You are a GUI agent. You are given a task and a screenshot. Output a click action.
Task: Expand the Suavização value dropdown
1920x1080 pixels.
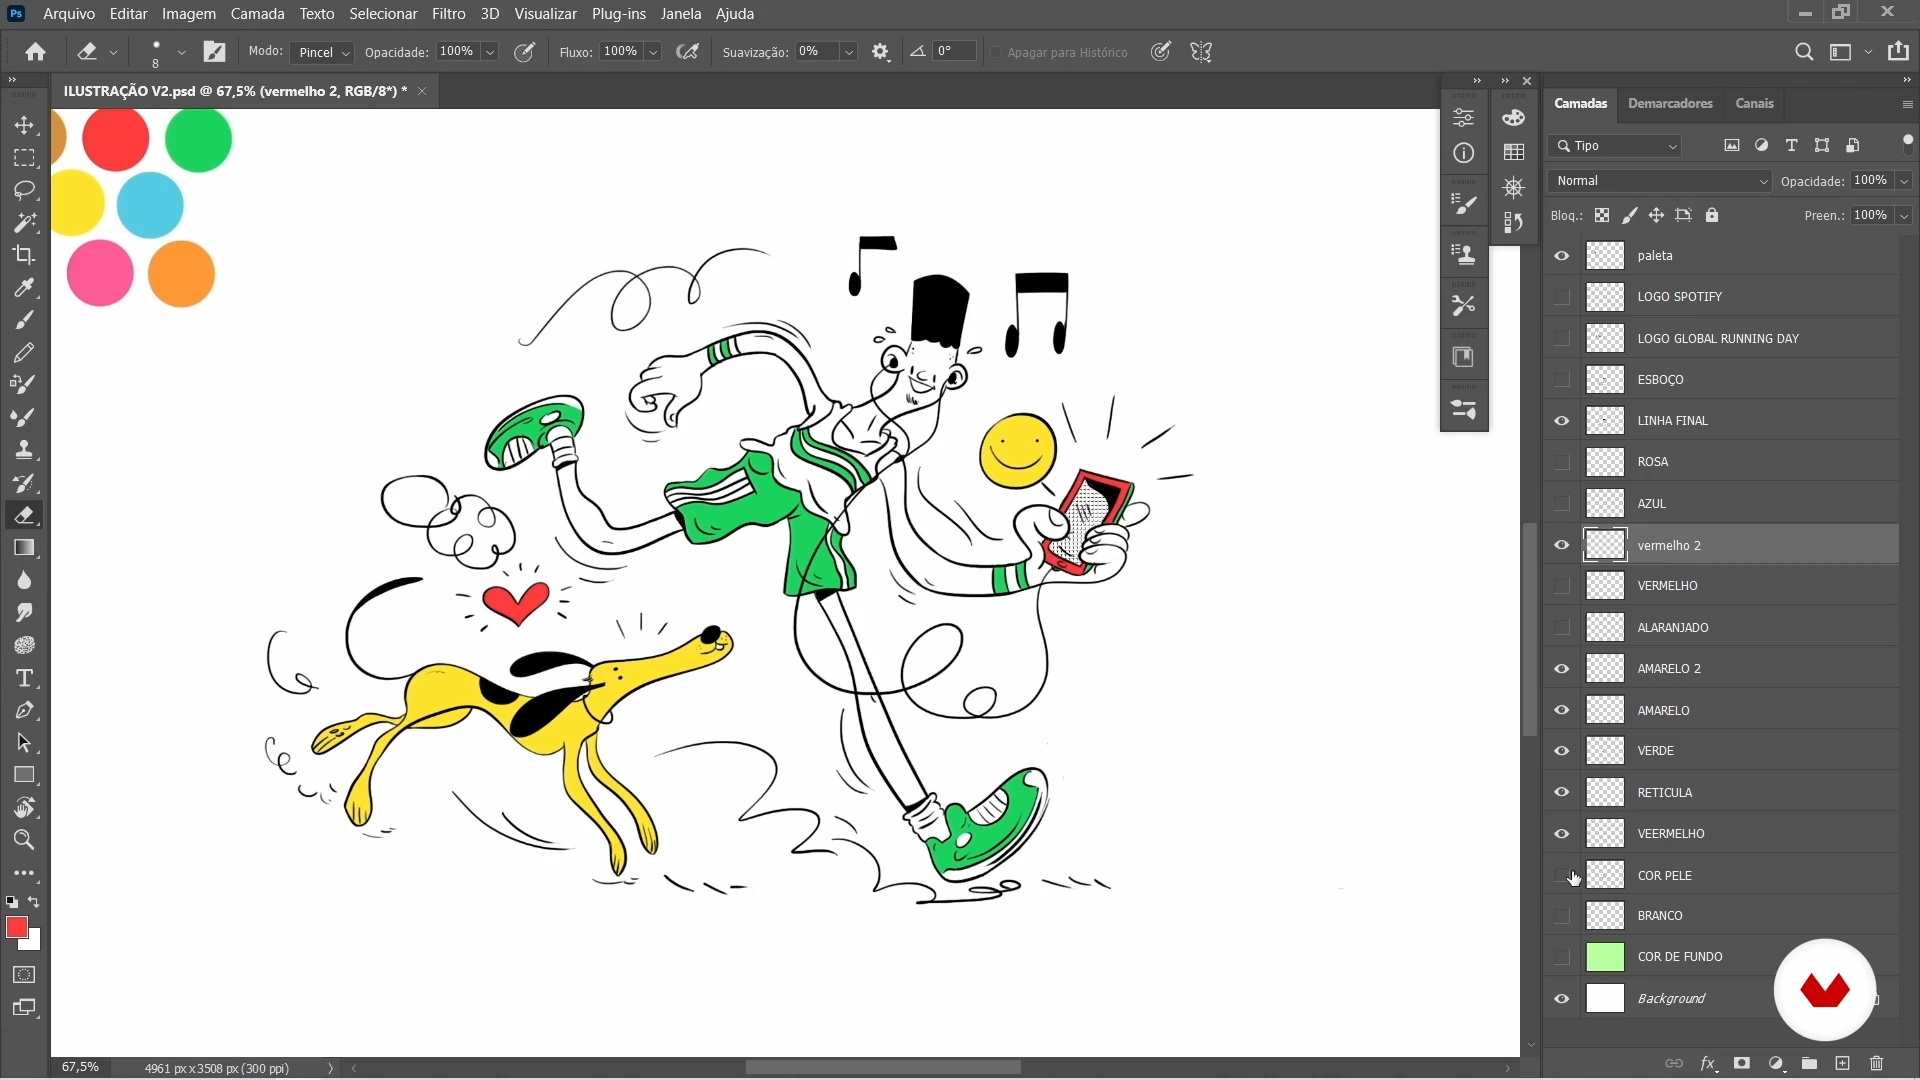(848, 52)
